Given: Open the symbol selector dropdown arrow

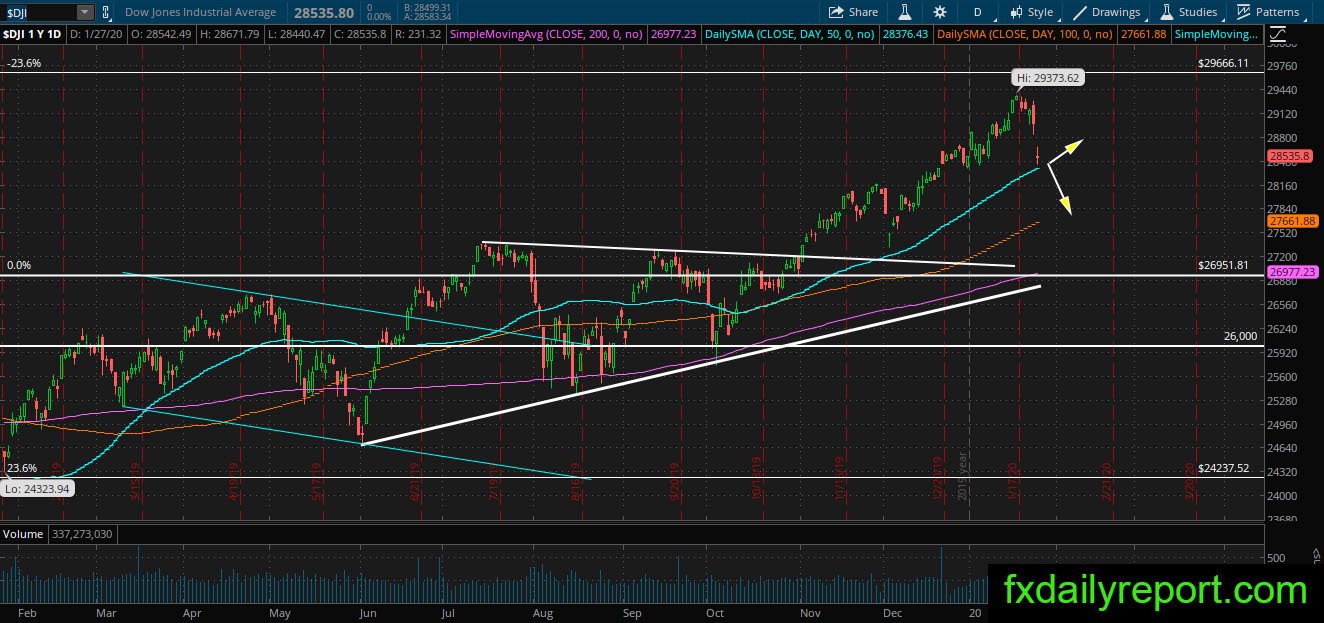Looking at the screenshot, I should tap(85, 12).
